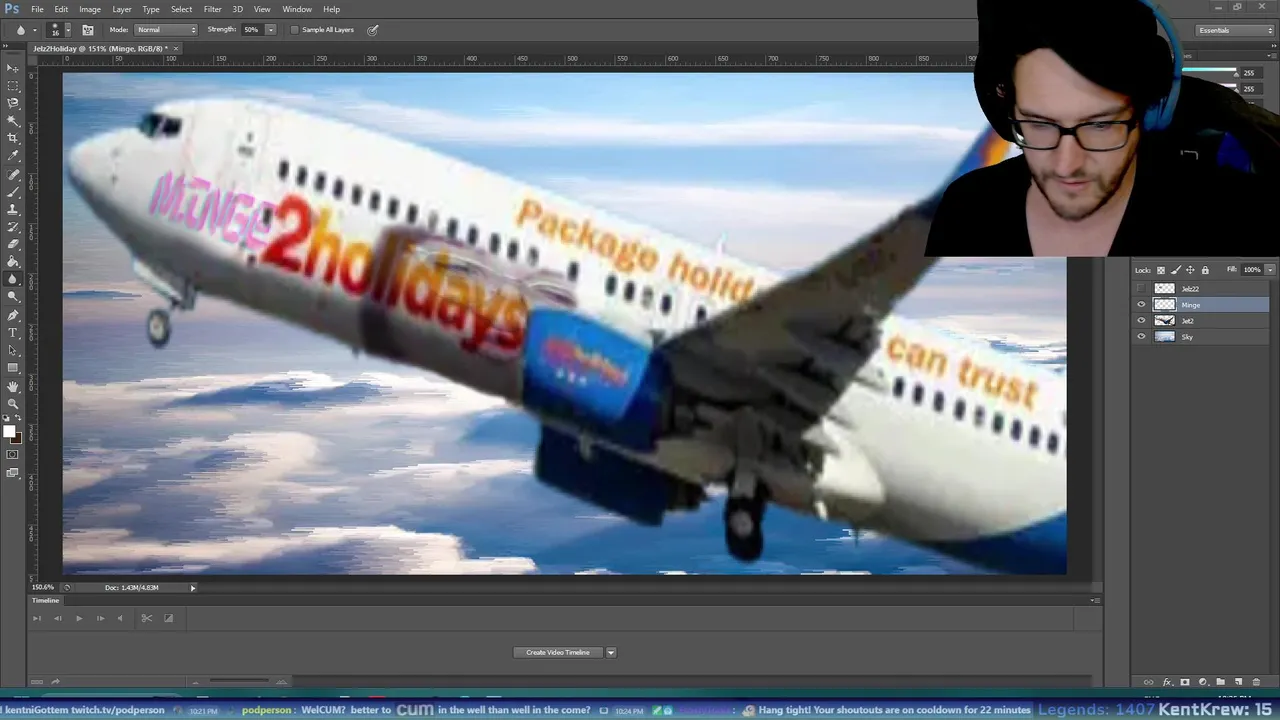
Task: Enable Sample All Layers checkbox
Action: click(x=294, y=30)
